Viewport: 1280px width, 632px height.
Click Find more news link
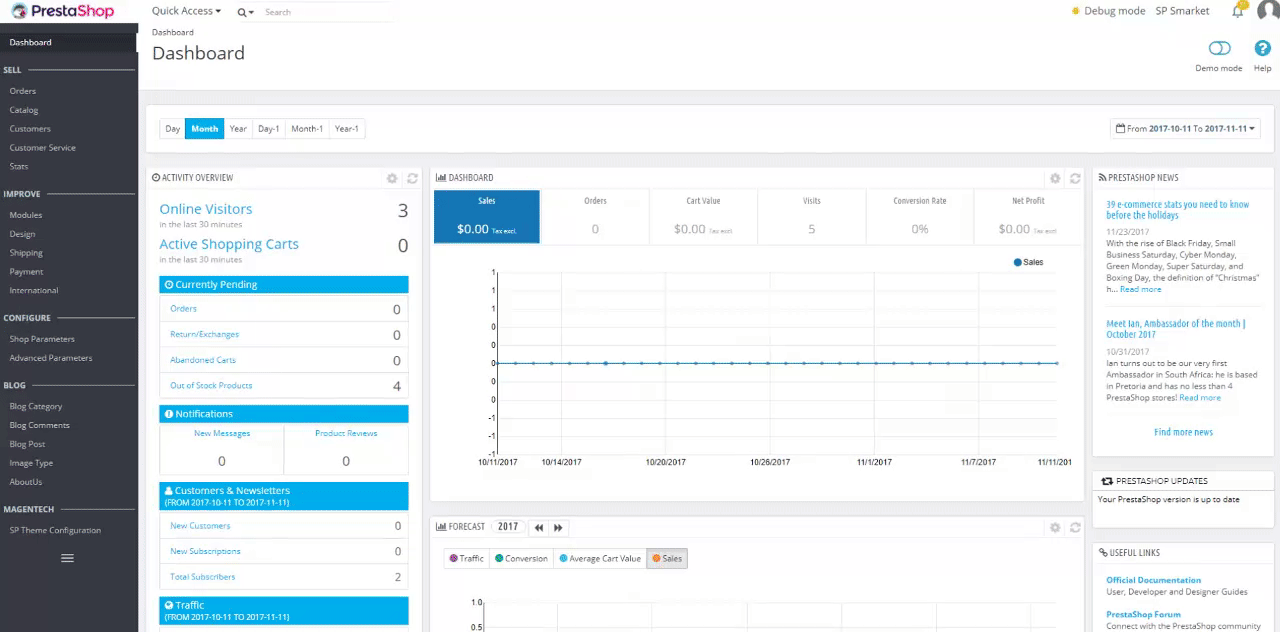[1183, 432]
